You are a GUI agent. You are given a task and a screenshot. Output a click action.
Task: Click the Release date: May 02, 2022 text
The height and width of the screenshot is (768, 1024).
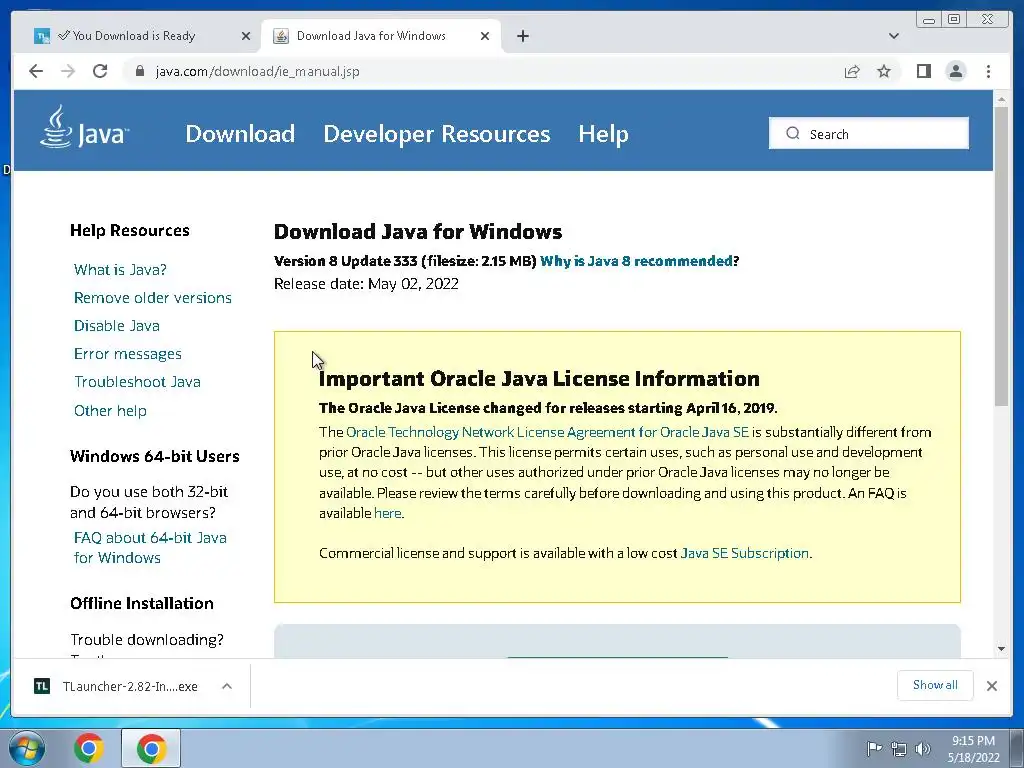coord(366,284)
